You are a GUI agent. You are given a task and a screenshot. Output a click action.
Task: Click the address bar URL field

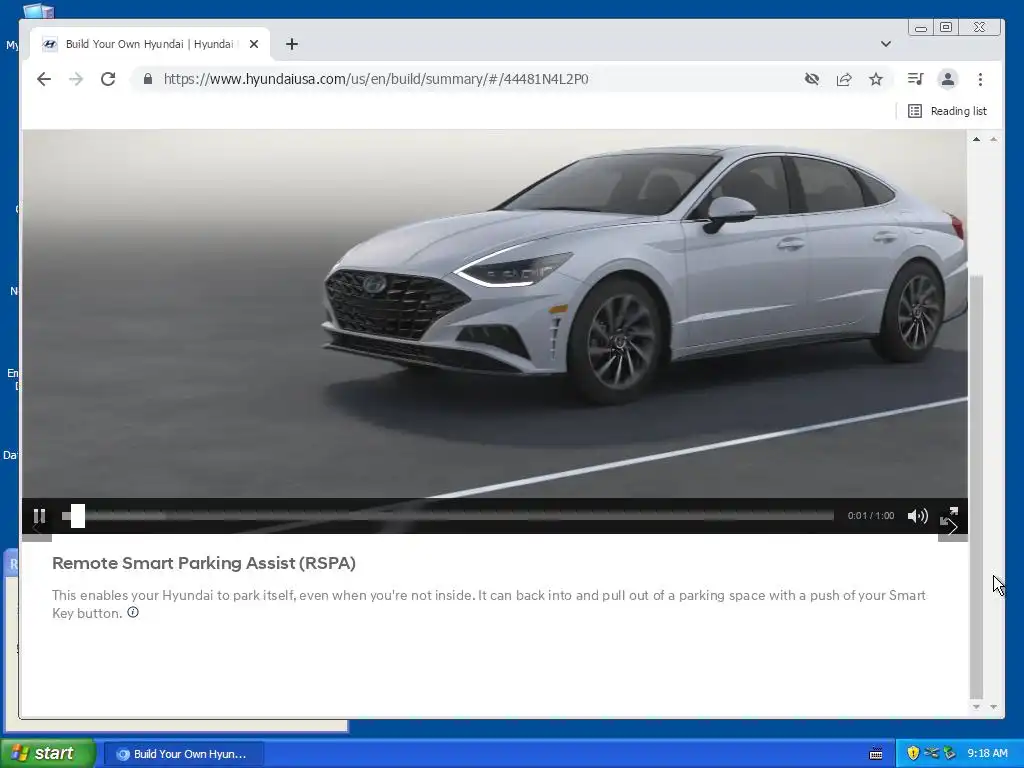pyautogui.click(x=470, y=79)
